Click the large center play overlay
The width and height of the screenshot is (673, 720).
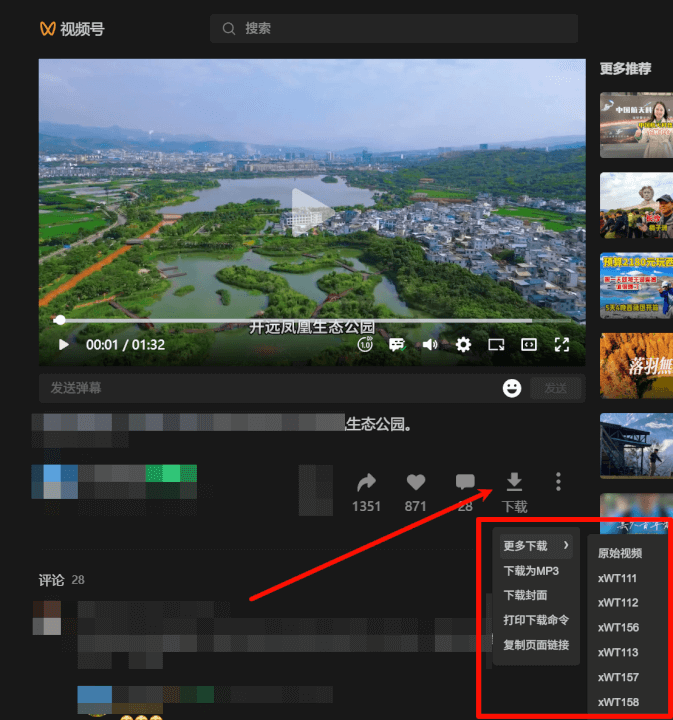tap(312, 212)
